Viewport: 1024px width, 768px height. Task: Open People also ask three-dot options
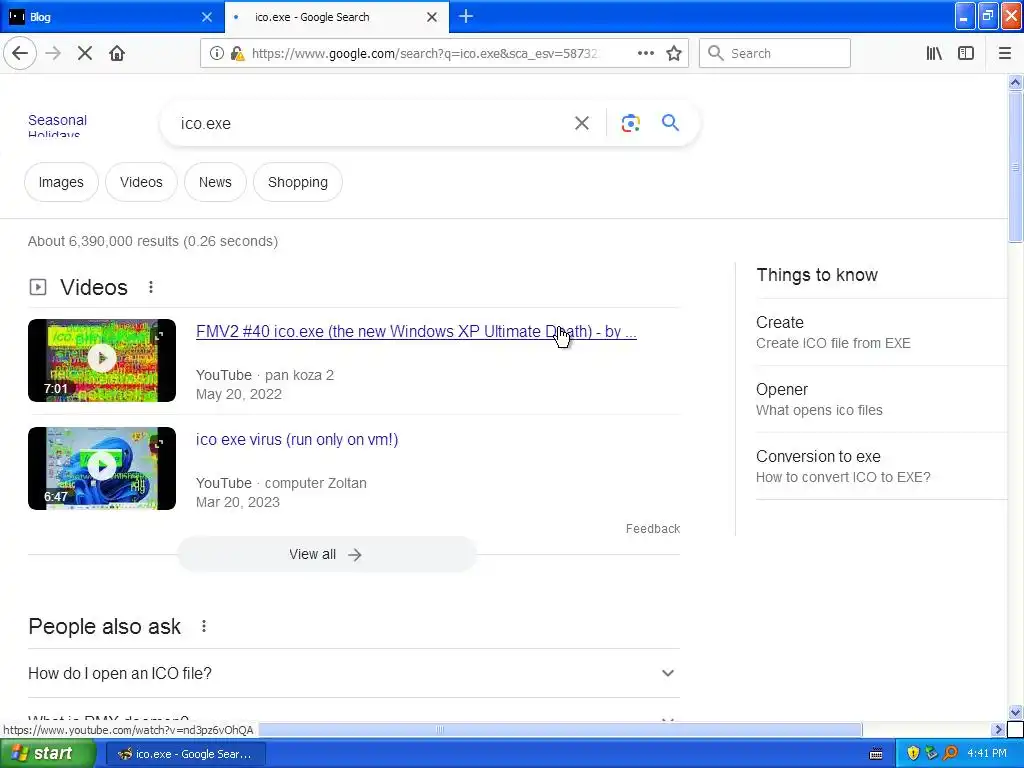pyautogui.click(x=204, y=626)
